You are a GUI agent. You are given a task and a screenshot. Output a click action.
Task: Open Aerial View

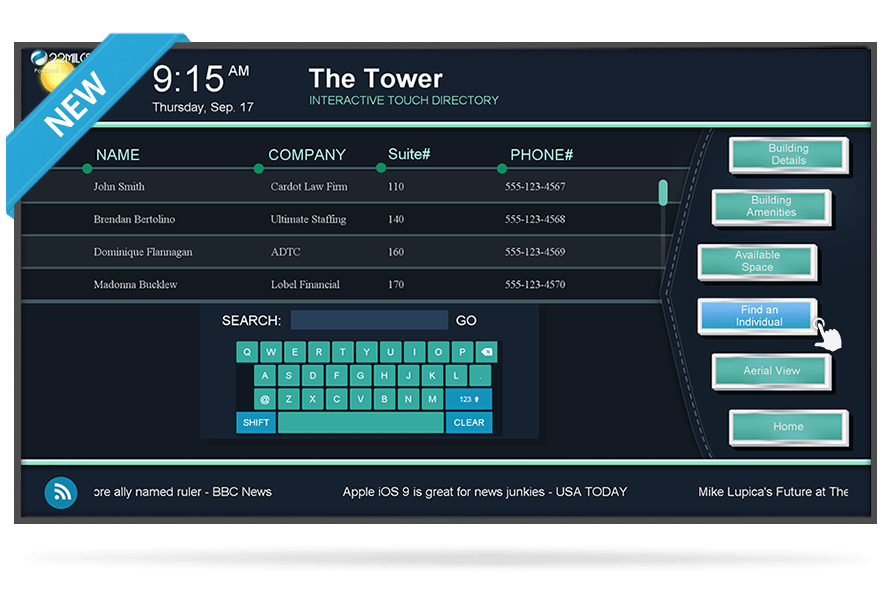tap(771, 371)
